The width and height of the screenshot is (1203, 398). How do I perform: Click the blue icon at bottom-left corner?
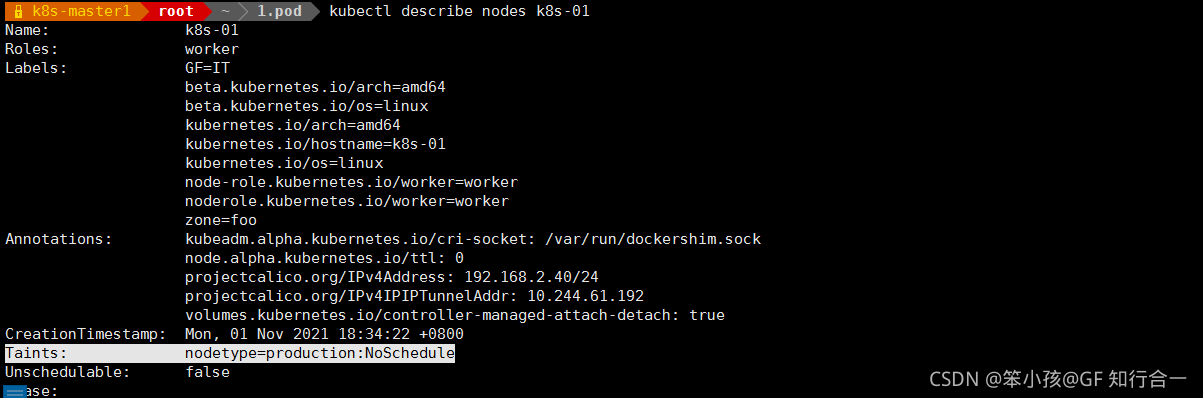pyautogui.click(x=14, y=391)
